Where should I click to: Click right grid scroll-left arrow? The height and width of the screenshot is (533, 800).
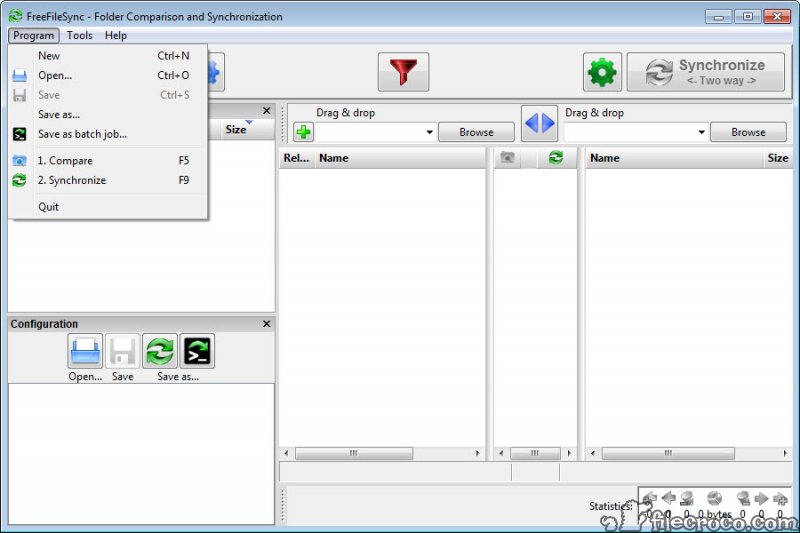593,453
